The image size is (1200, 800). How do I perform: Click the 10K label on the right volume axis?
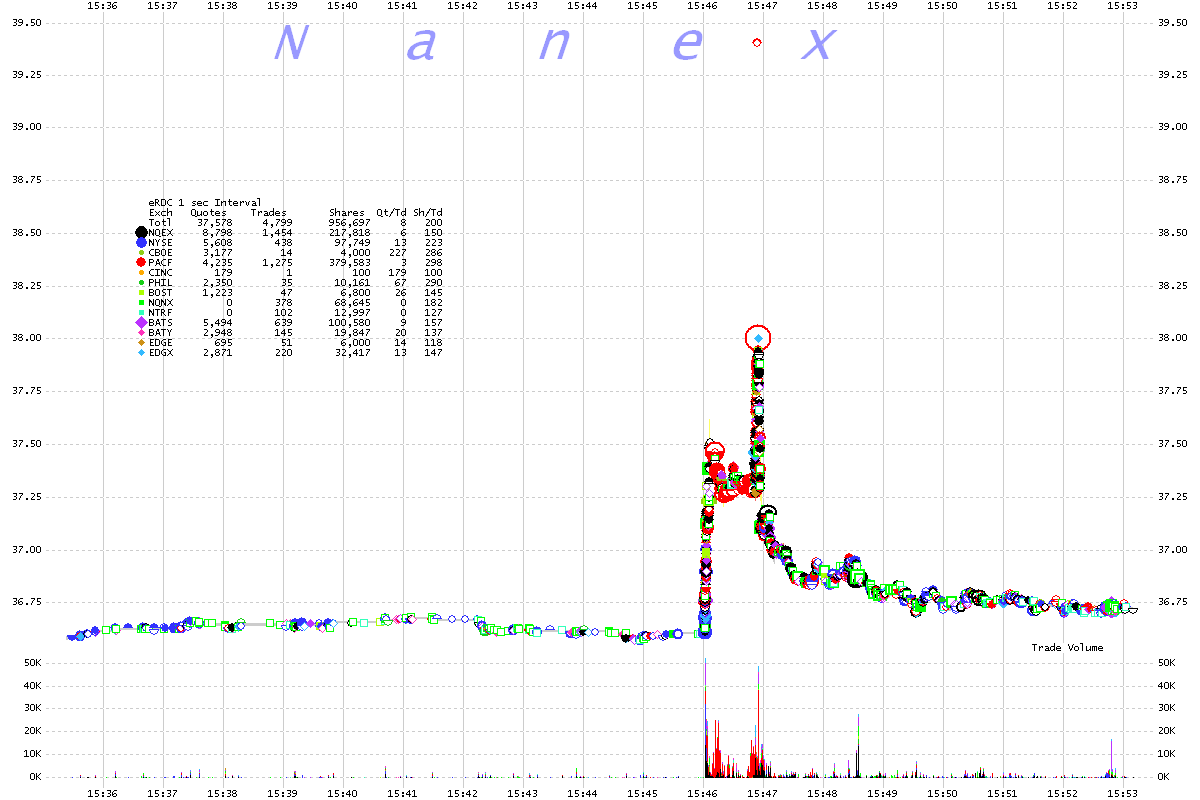pyautogui.click(x=1166, y=753)
